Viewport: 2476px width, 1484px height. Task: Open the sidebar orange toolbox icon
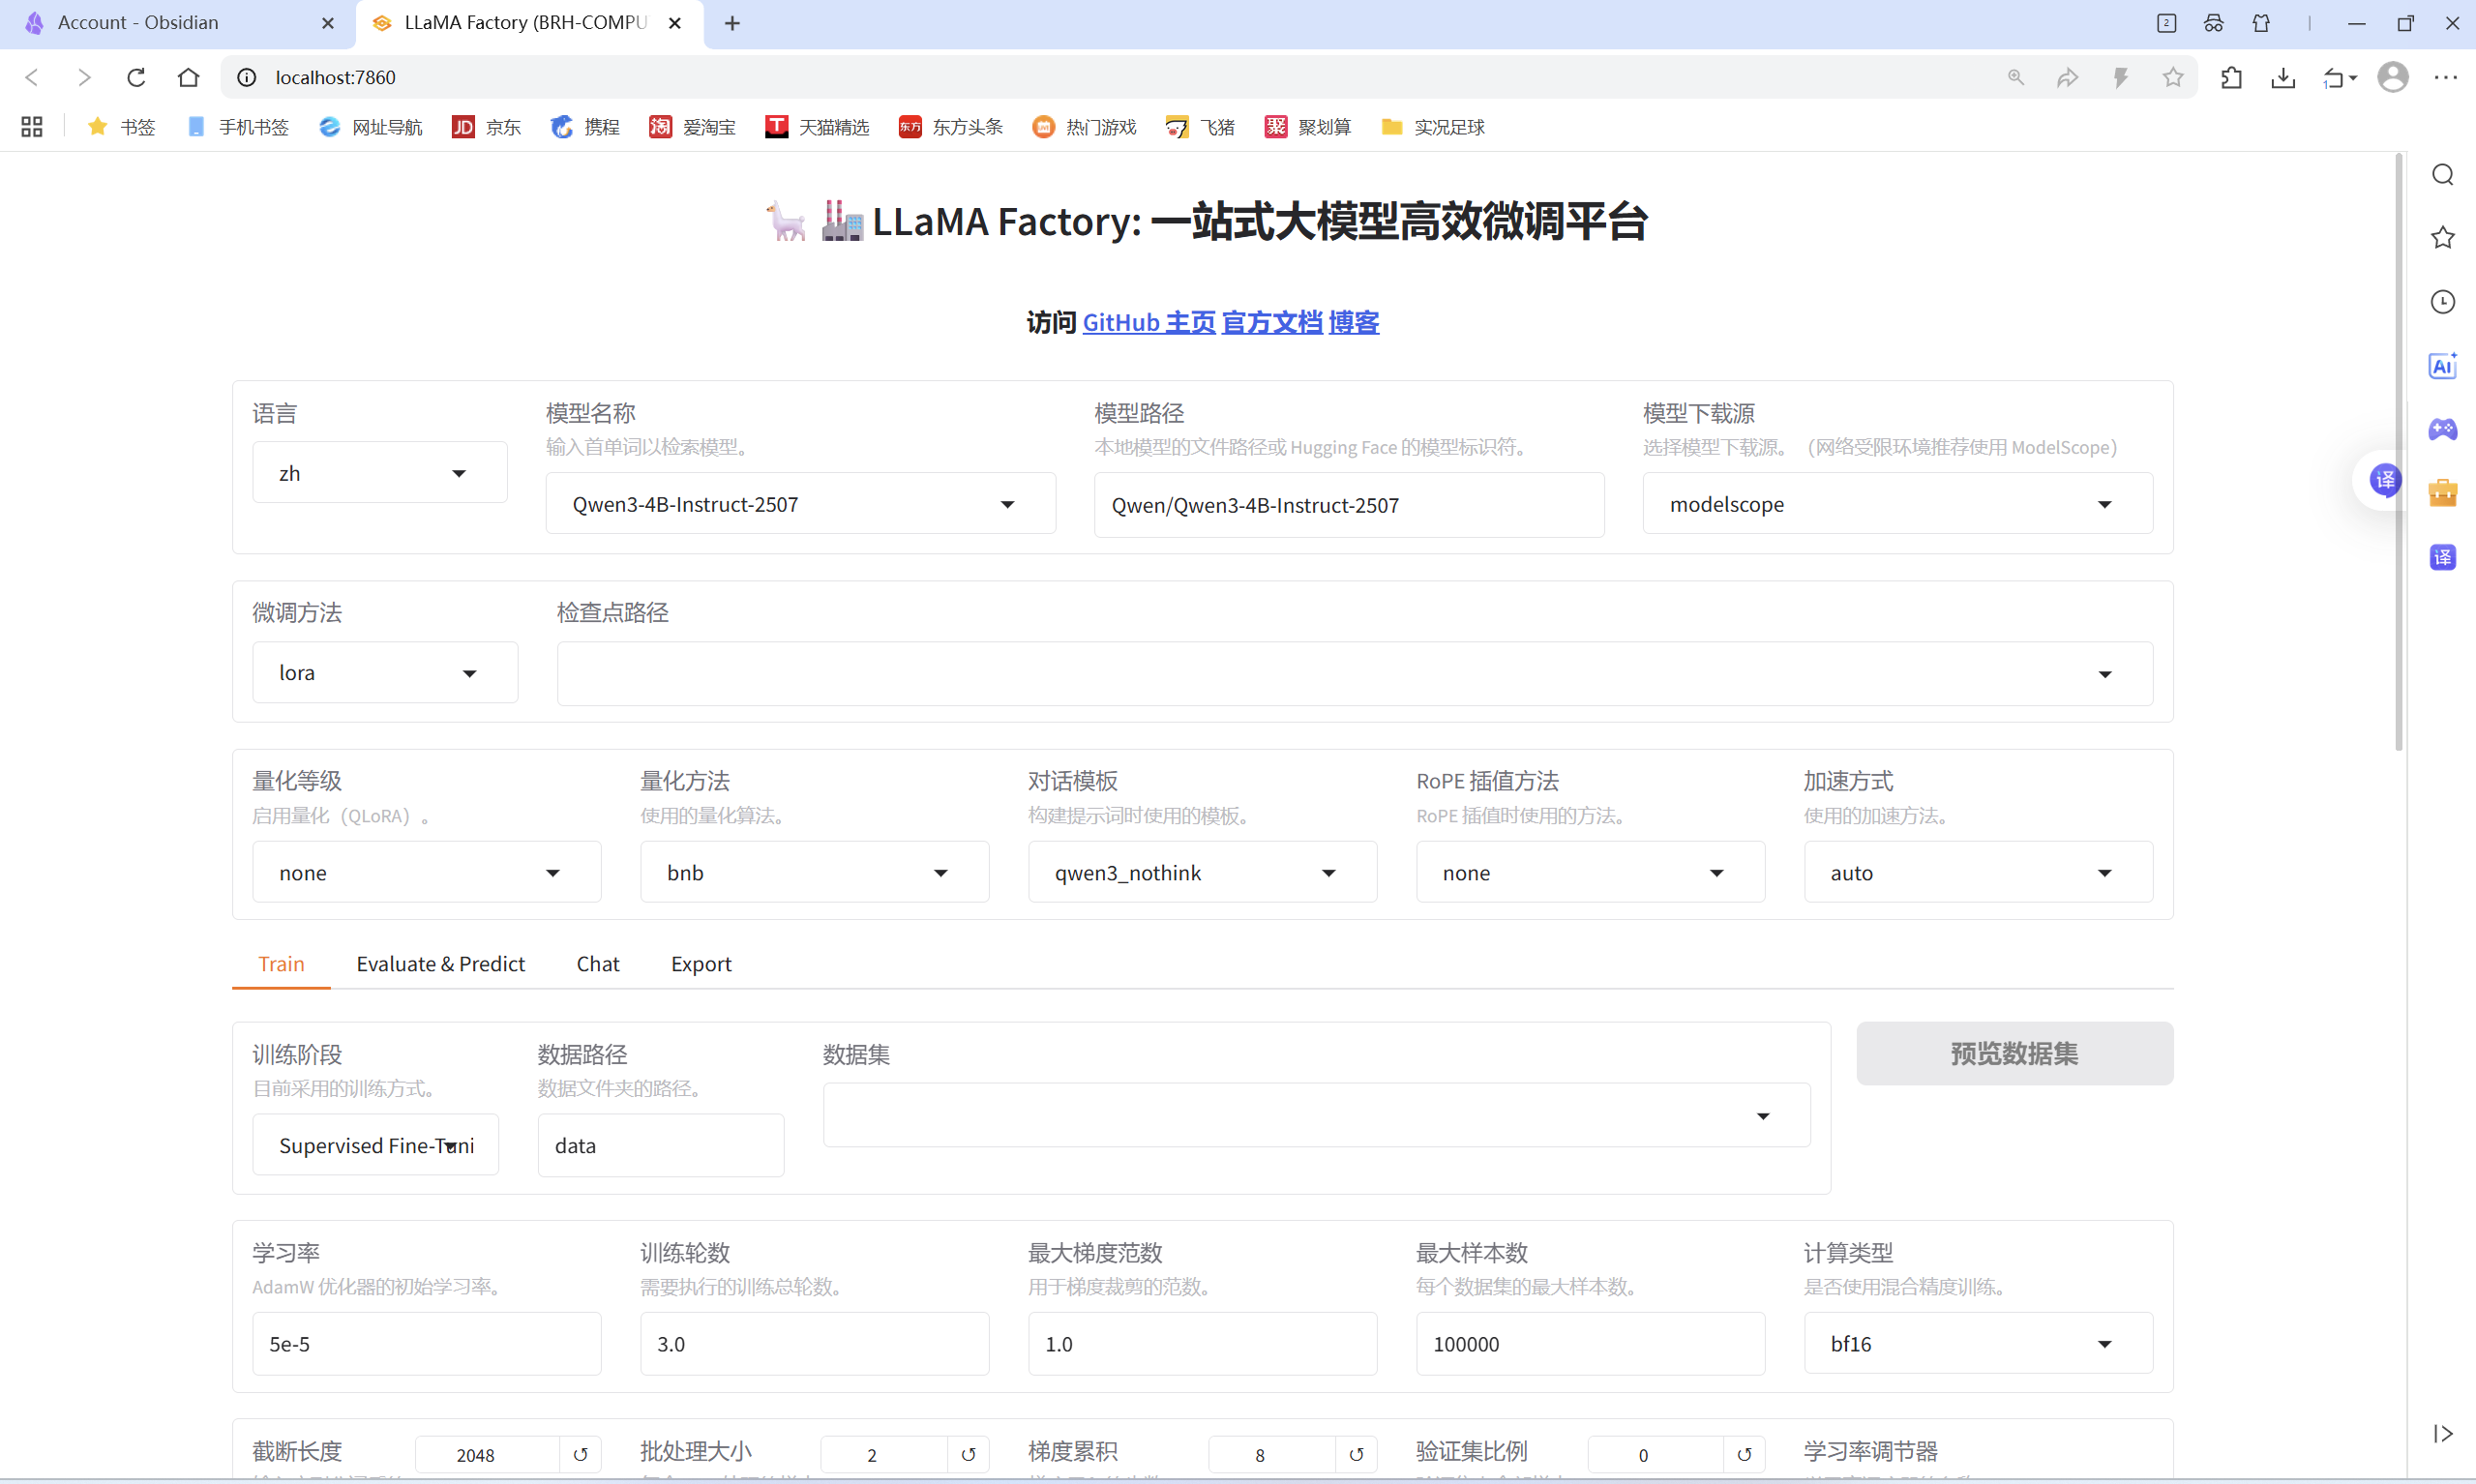point(2443,492)
